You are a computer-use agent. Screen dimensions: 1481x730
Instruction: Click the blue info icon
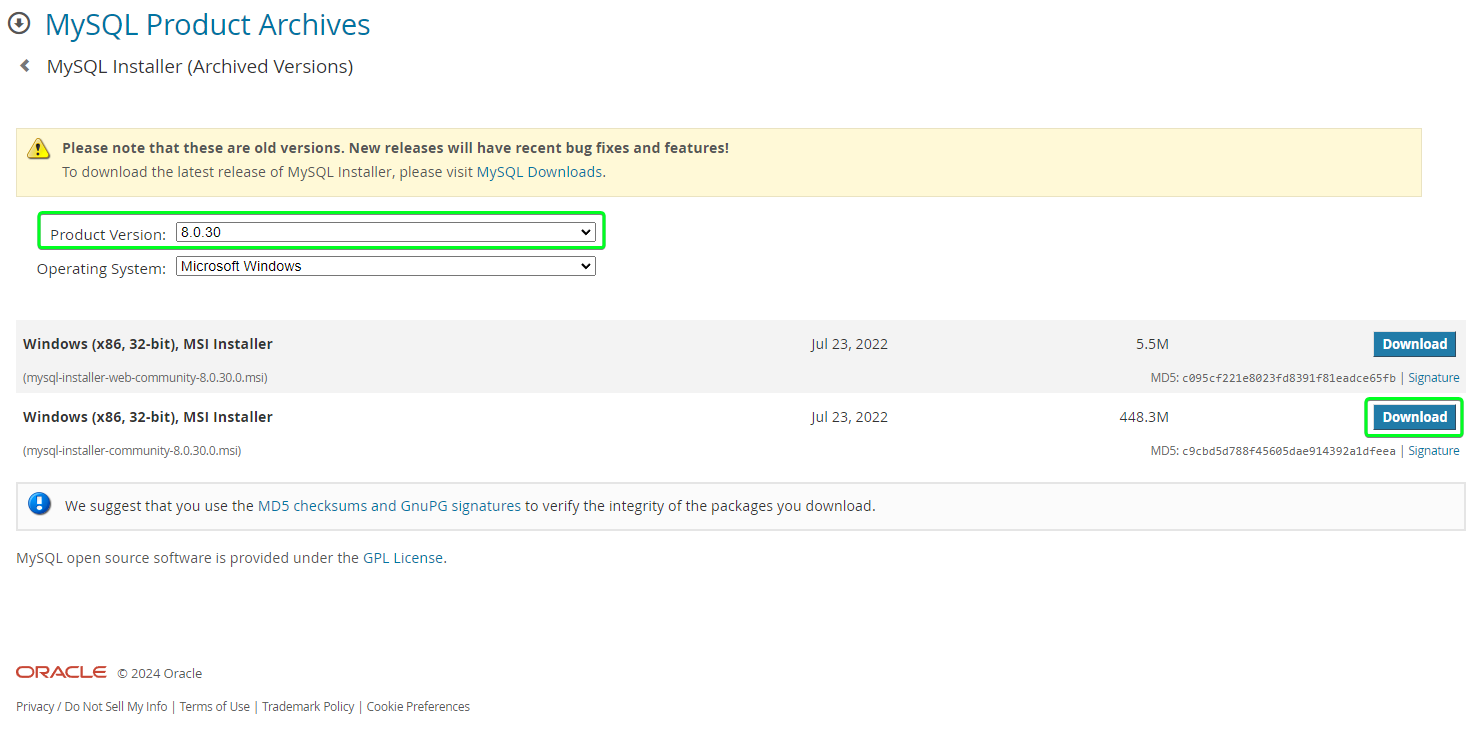[x=40, y=504]
